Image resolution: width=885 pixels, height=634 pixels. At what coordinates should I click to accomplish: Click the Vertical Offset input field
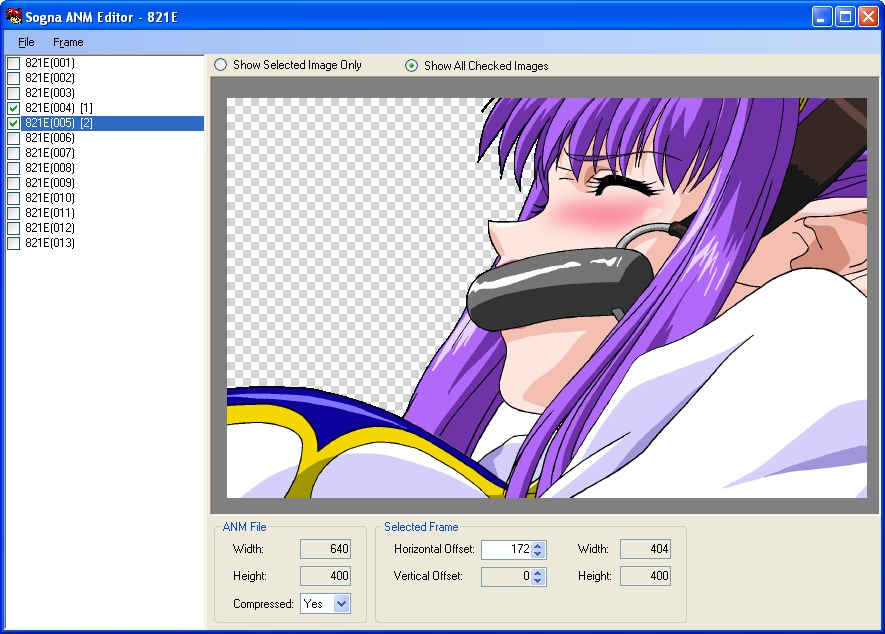[x=506, y=576]
